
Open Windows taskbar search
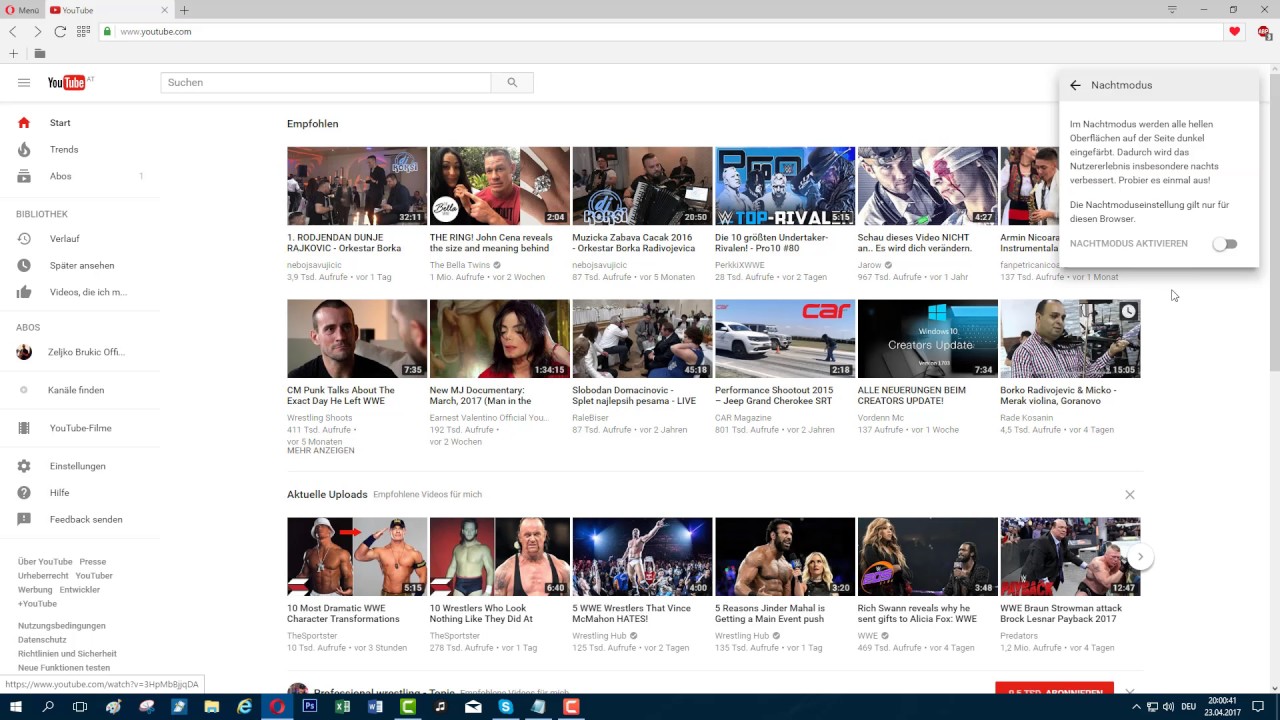48,707
